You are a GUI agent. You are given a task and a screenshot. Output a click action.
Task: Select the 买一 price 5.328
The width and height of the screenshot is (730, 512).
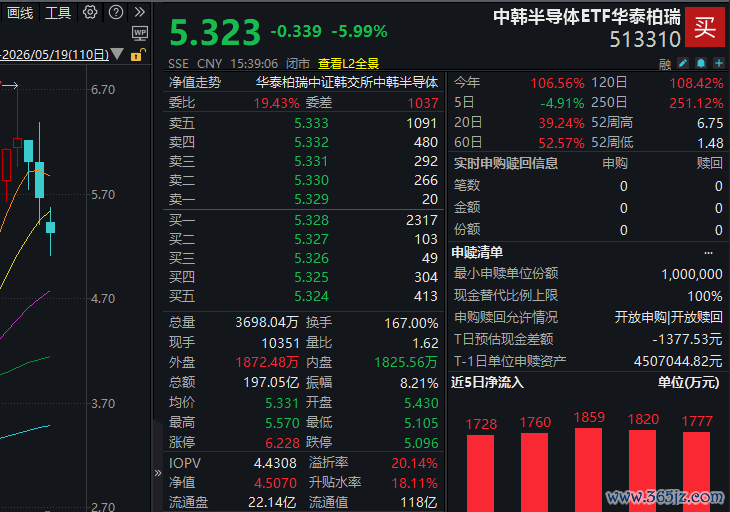point(311,220)
